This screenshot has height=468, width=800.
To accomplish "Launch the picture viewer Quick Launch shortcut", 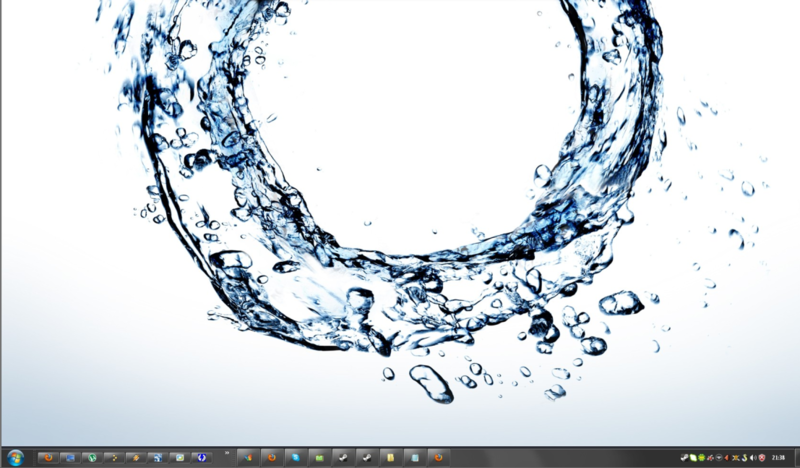I will pos(180,457).
